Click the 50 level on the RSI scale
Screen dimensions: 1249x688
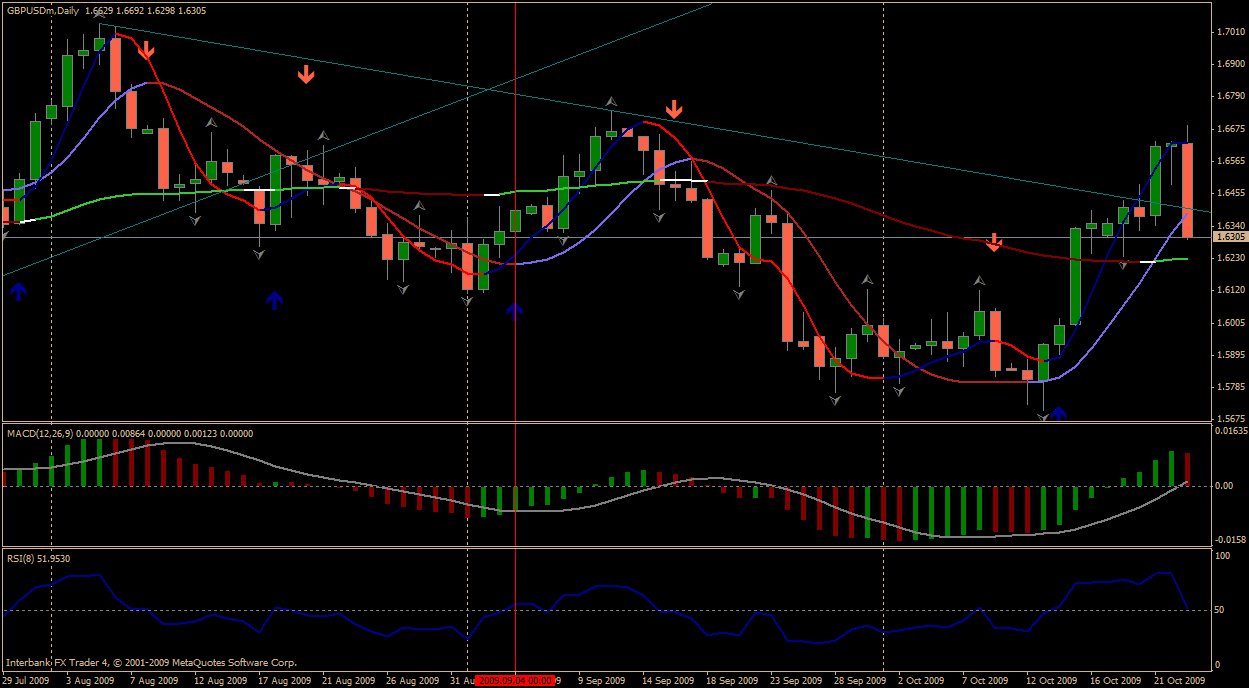[x=1221, y=610]
